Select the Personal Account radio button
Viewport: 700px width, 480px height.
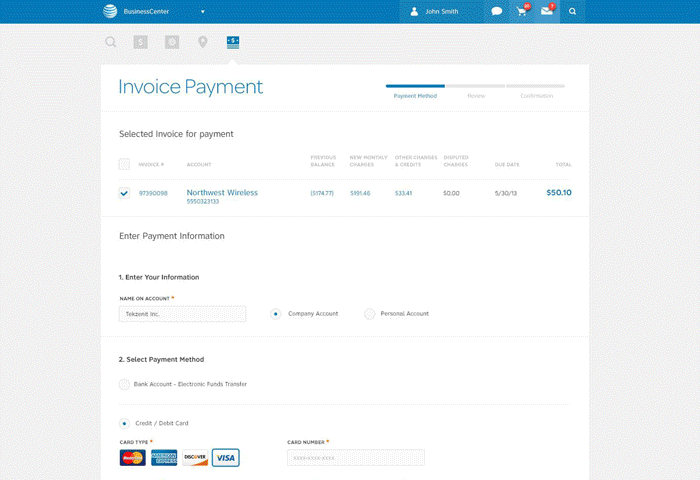click(370, 314)
